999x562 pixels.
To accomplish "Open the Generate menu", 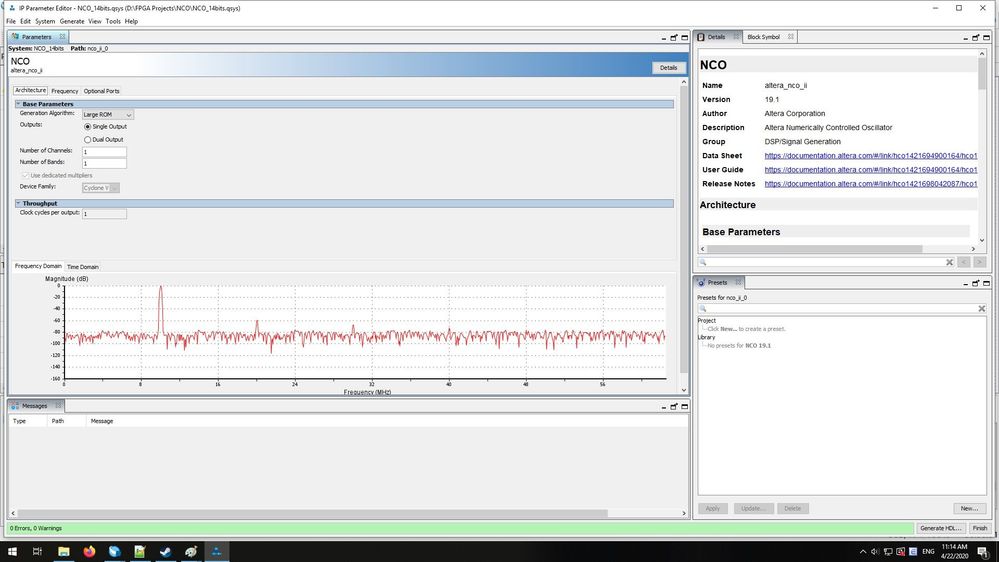I will [72, 21].
